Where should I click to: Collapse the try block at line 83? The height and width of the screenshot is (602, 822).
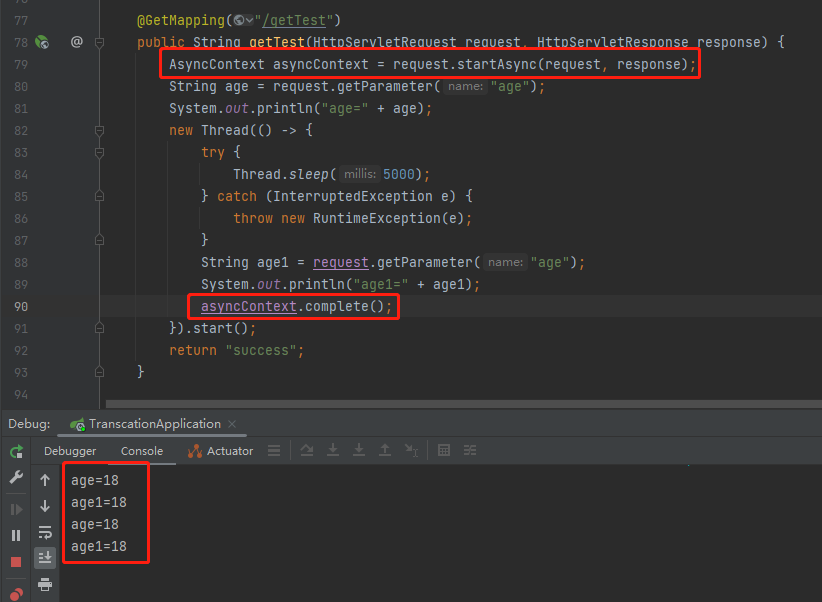pyautogui.click(x=99, y=152)
